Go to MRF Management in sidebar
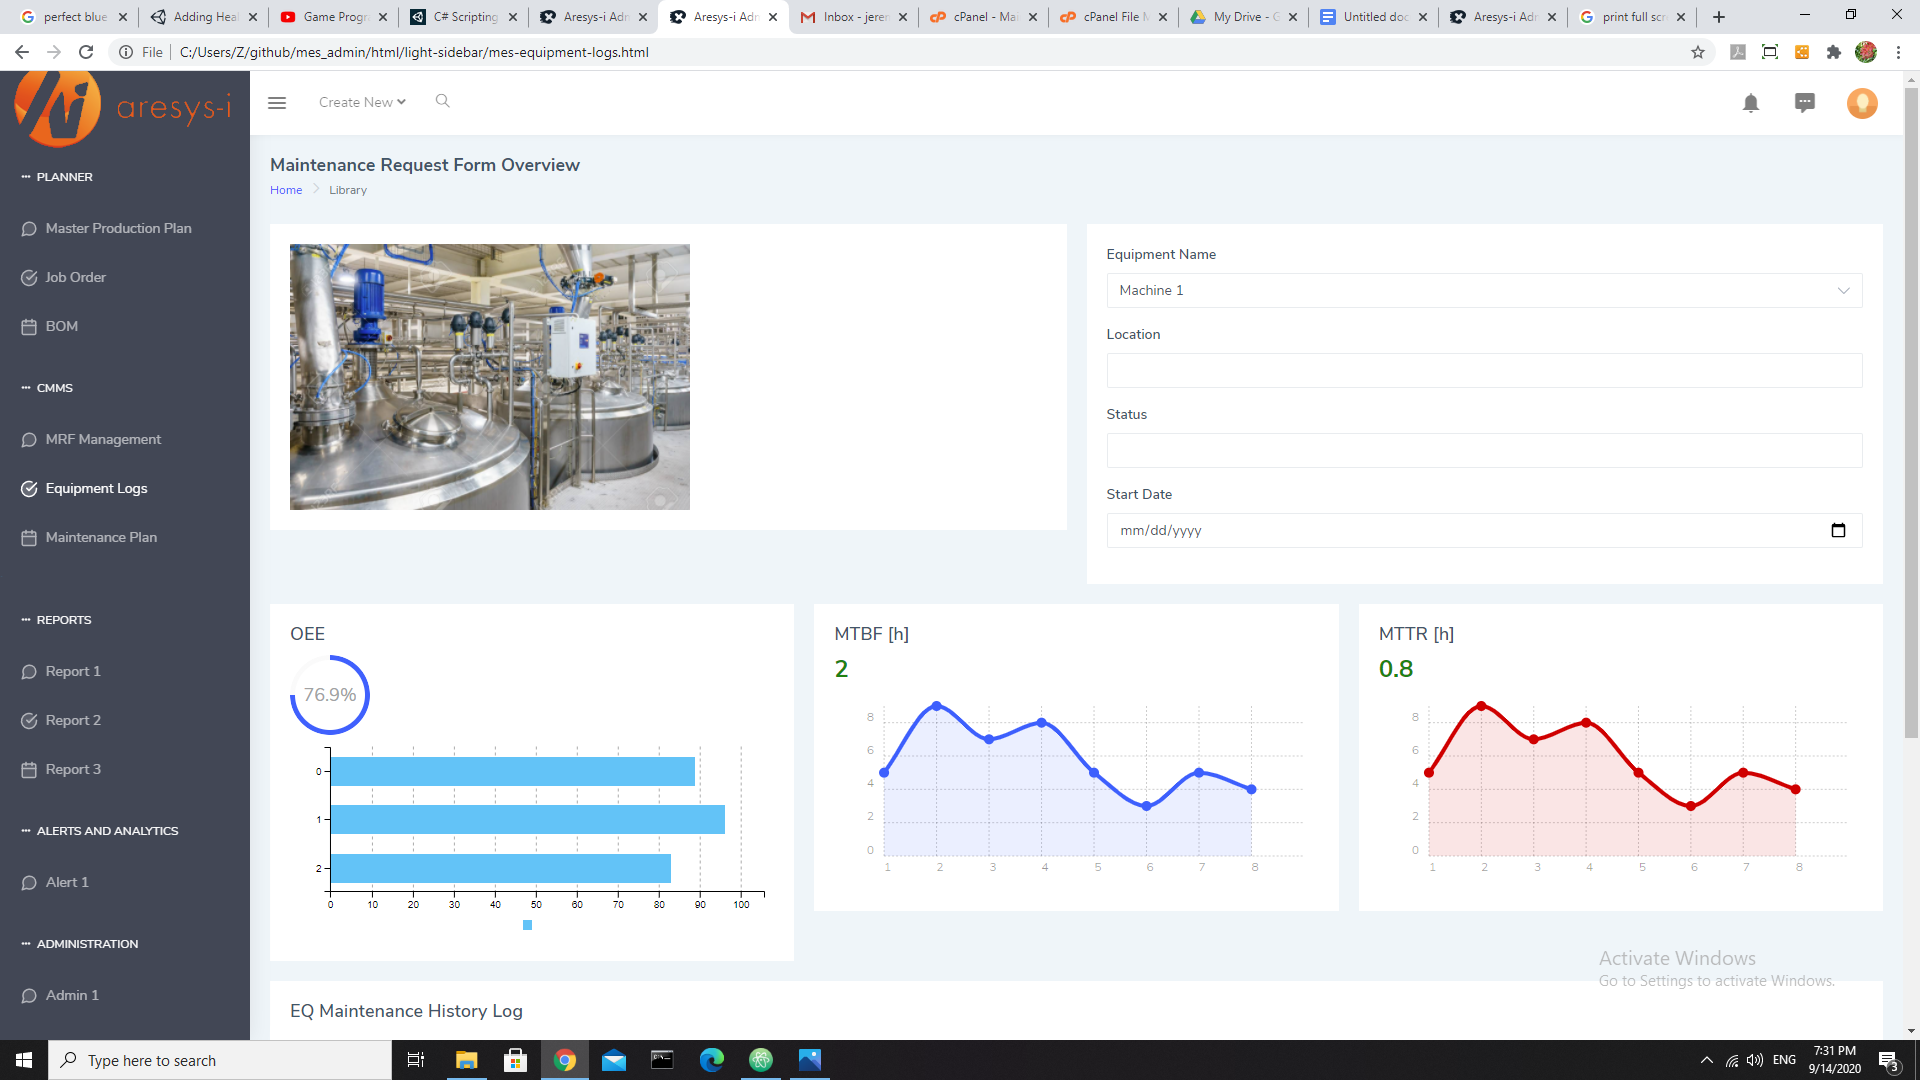1920x1080 pixels. 103,439
